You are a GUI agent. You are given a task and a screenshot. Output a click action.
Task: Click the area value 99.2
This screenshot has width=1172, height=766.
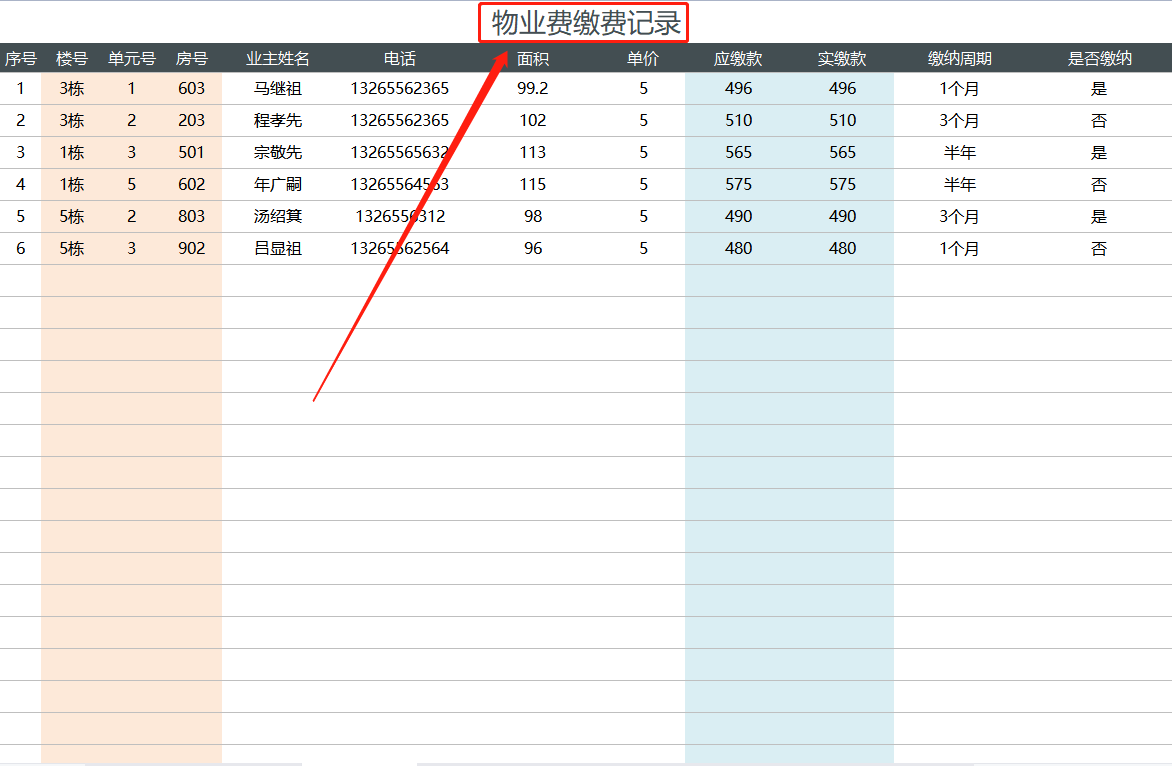[532, 88]
